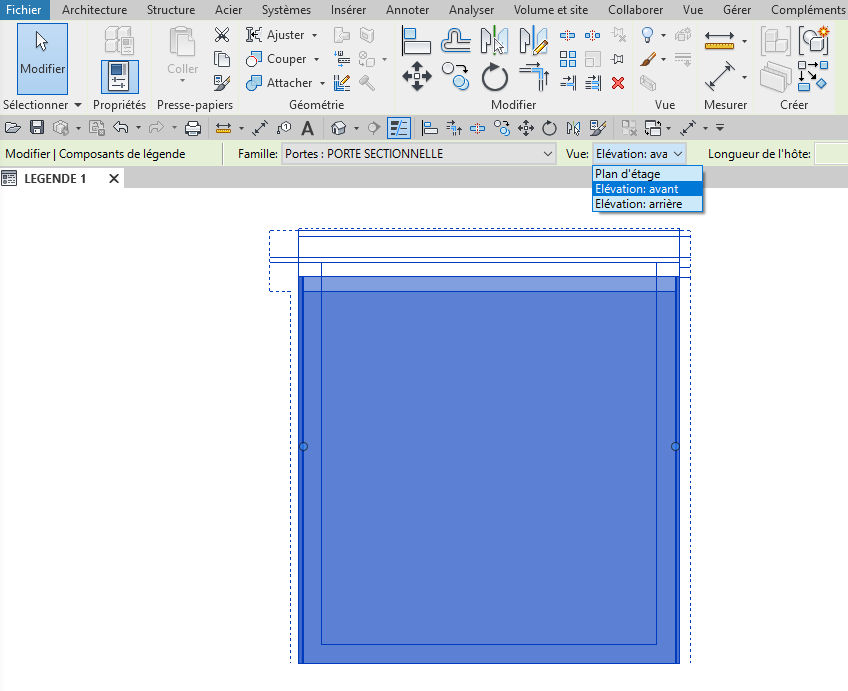Click the Offset tool icon

click(456, 41)
